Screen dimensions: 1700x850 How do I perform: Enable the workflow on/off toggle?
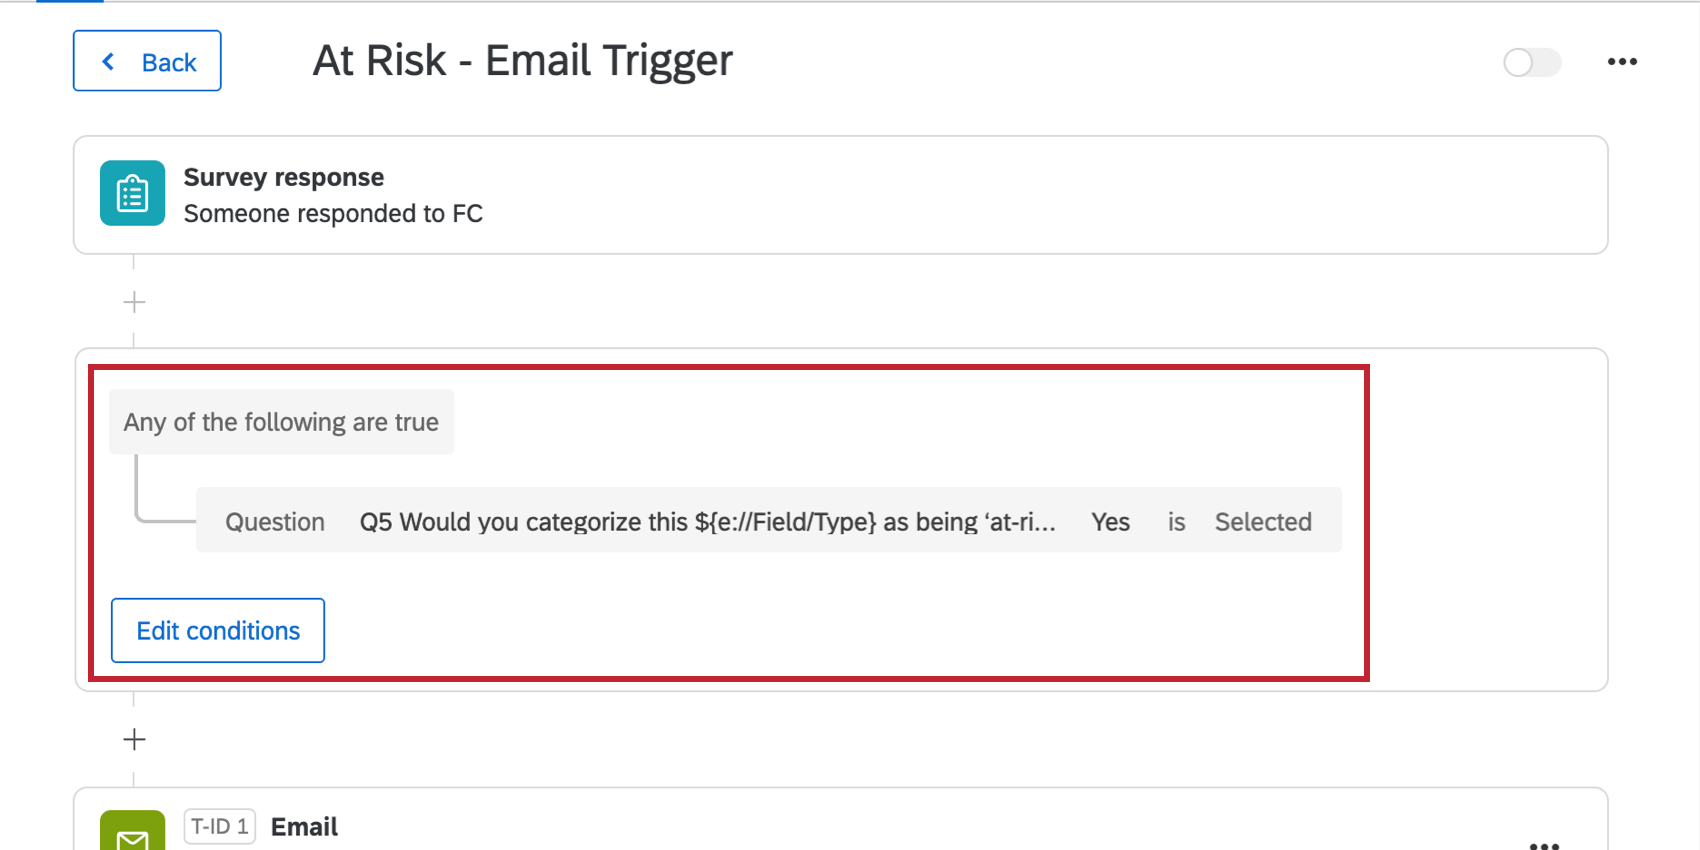[1531, 62]
